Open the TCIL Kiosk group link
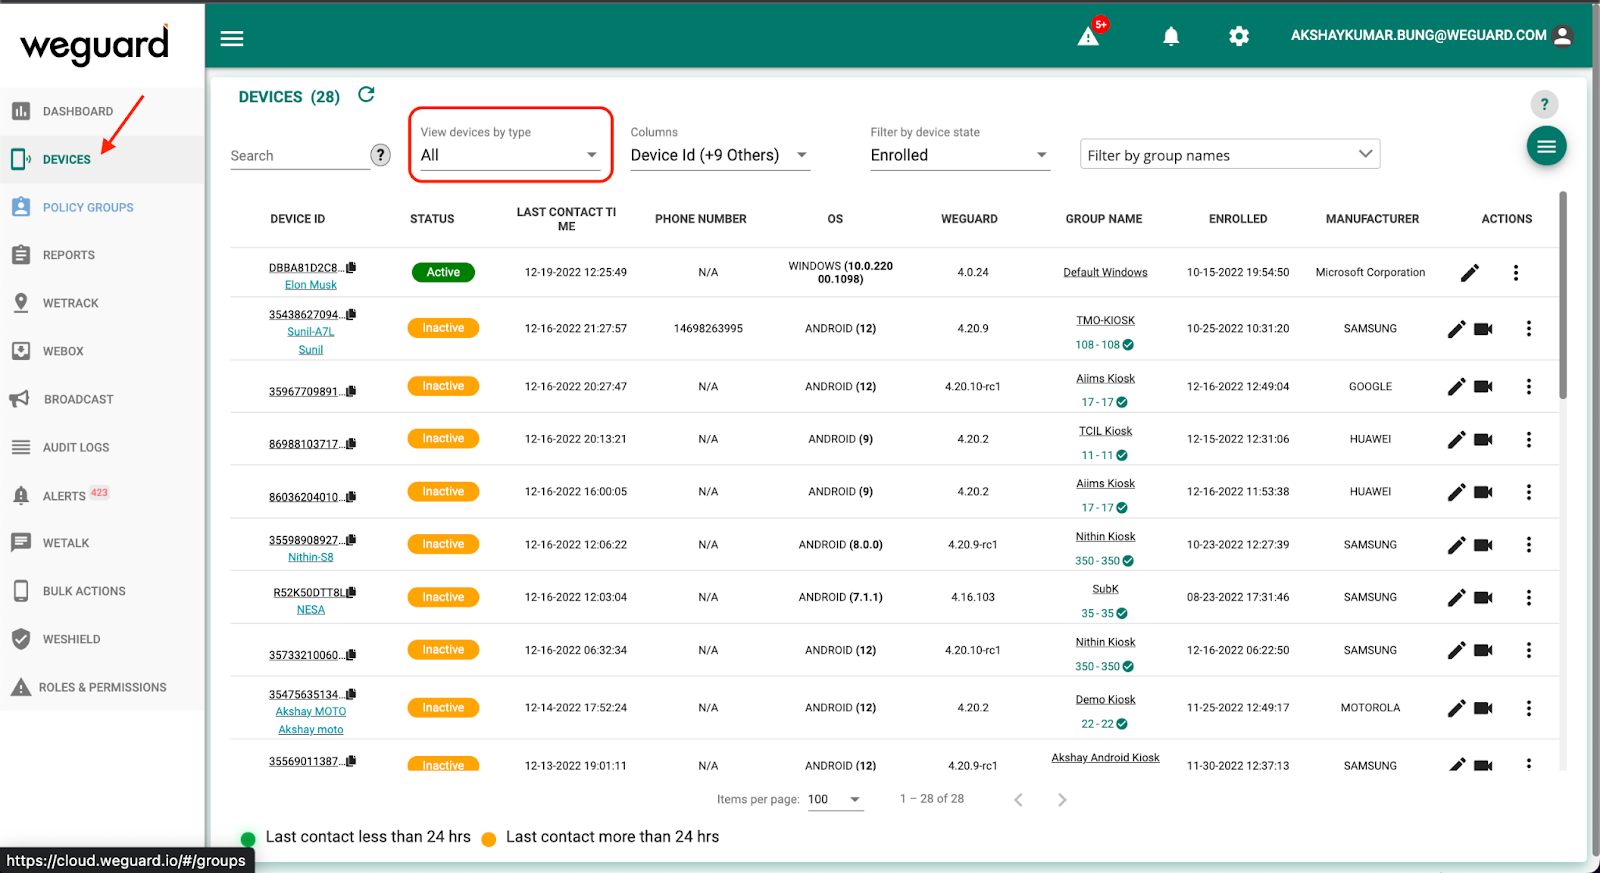This screenshot has height=873, width=1600. (x=1105, y=431)
